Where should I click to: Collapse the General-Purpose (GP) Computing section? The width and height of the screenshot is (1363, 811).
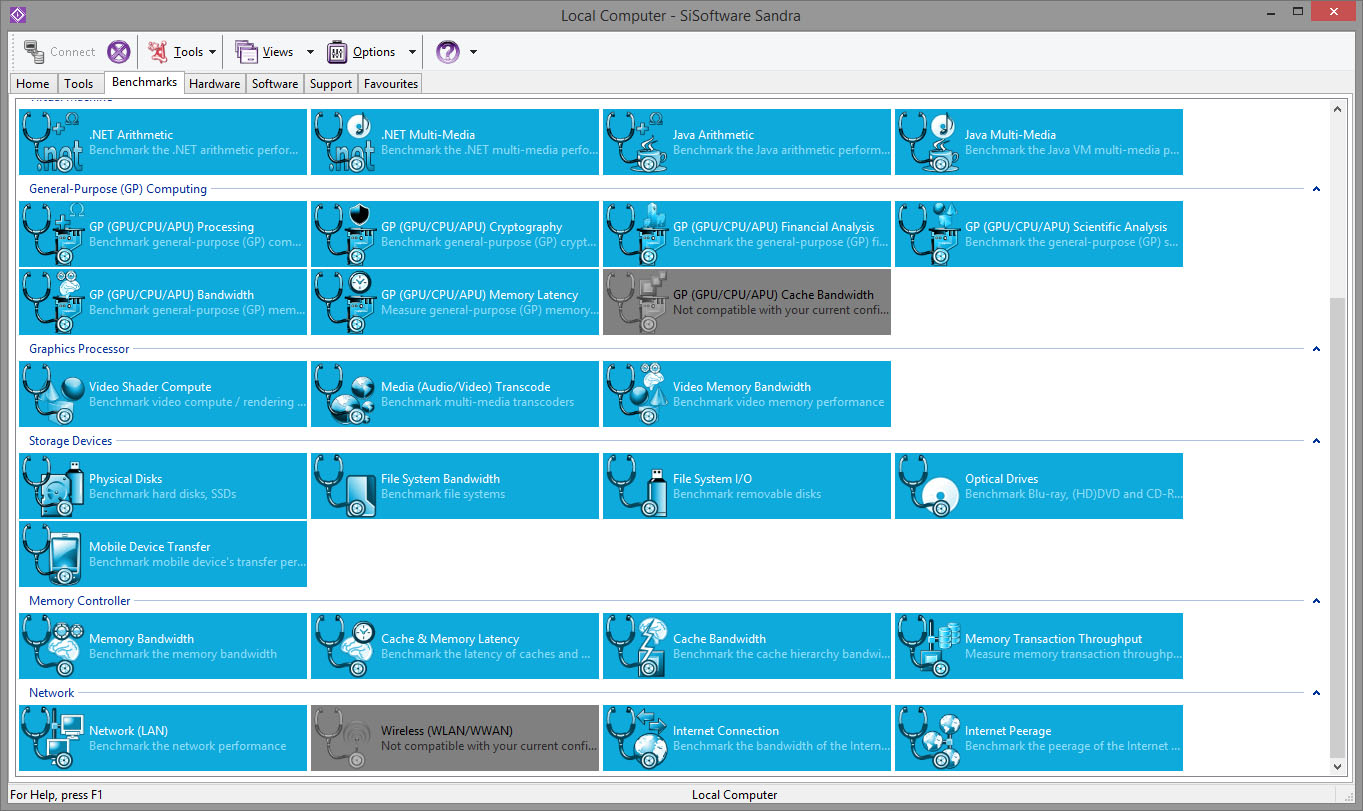click(x=1316, y=188)
